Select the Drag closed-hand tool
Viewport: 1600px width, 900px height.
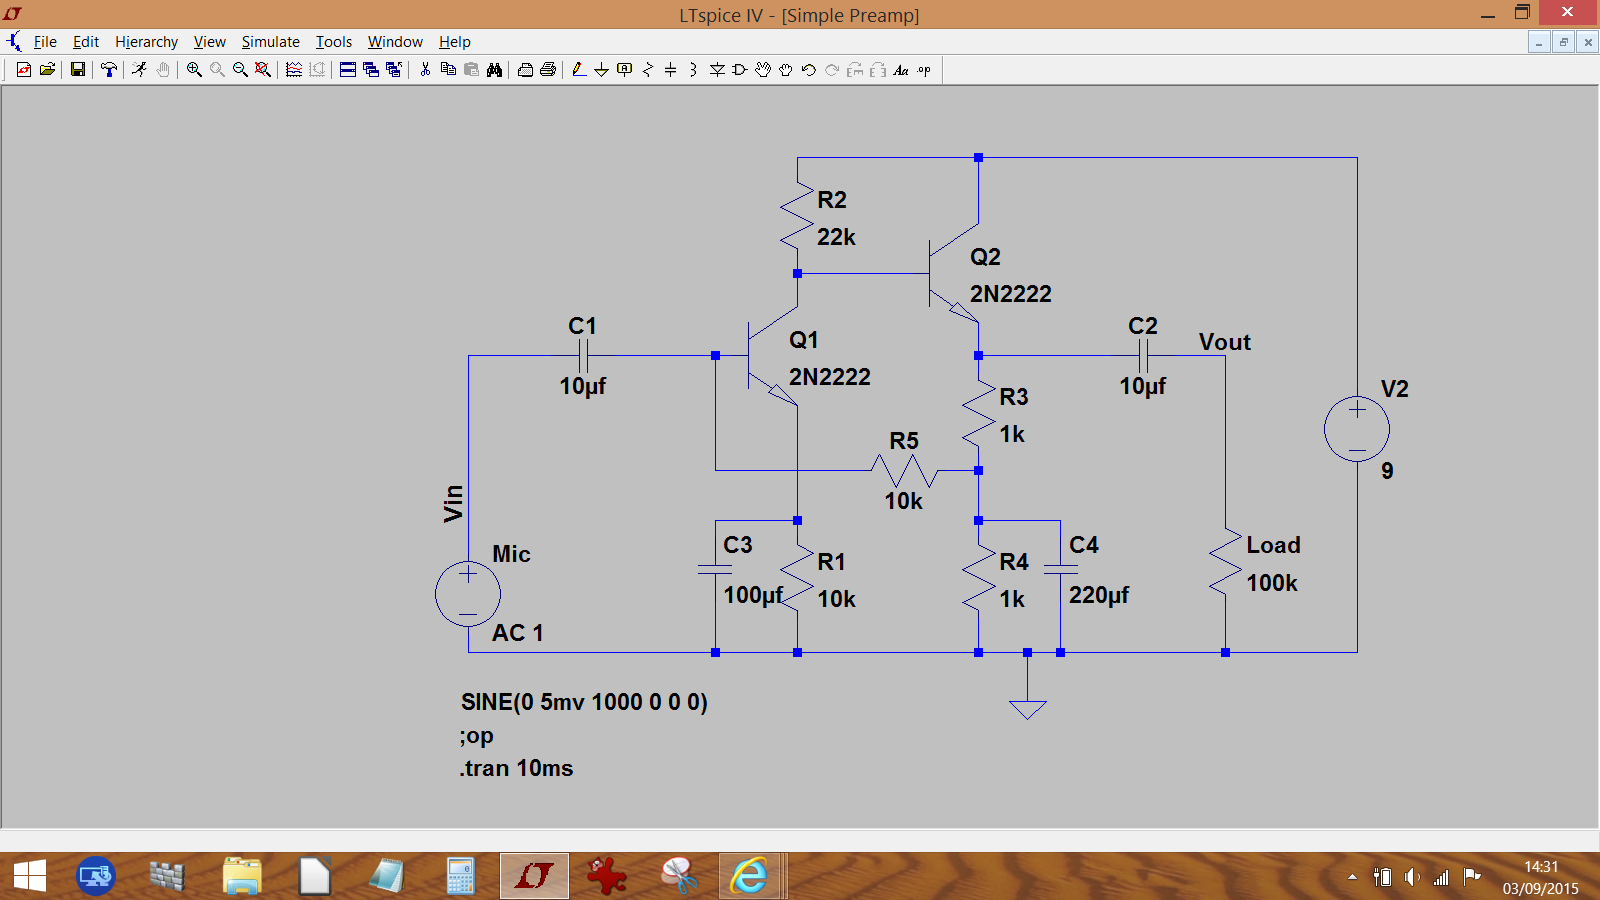786,70
